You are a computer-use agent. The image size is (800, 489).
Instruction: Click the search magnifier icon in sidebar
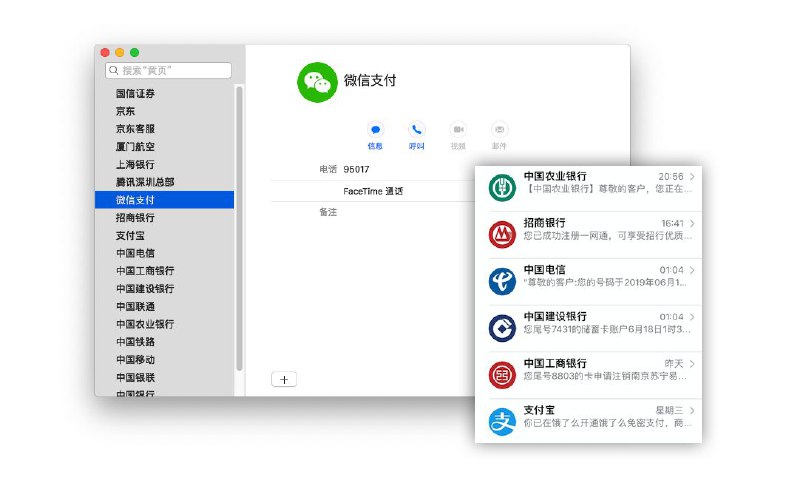point(114,70)
